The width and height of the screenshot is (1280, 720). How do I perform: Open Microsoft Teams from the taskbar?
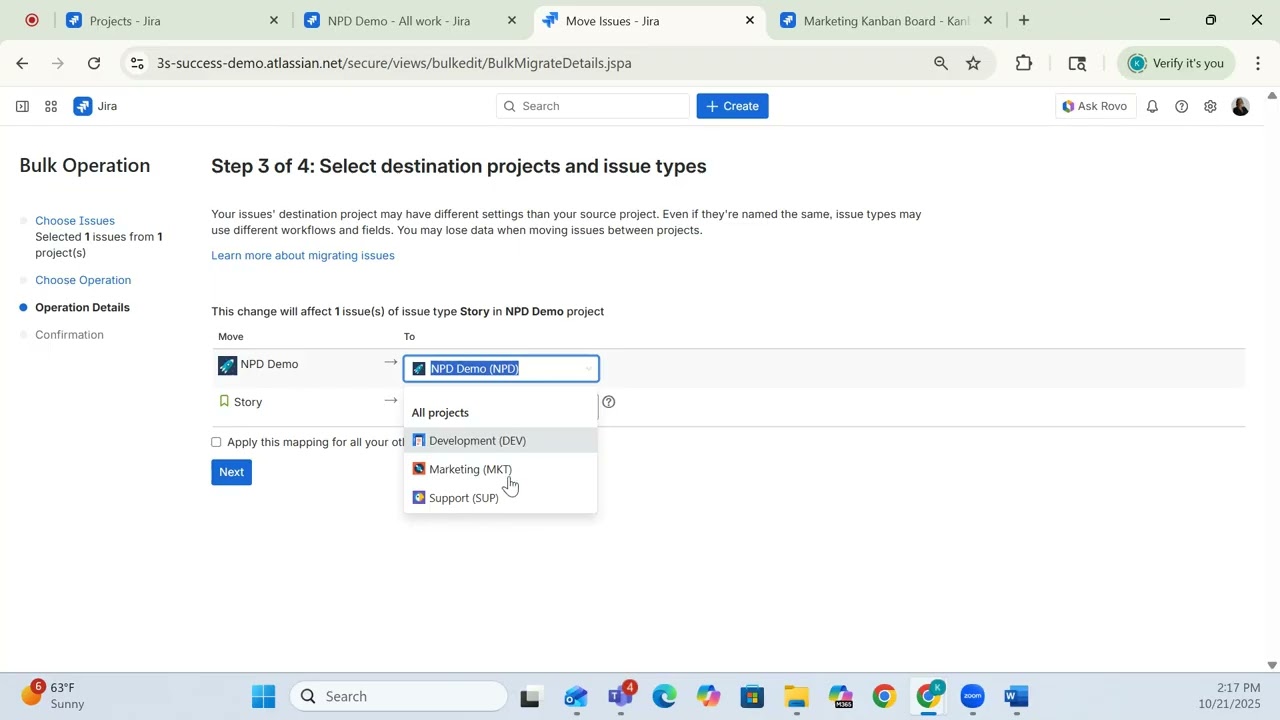(621, 696)
